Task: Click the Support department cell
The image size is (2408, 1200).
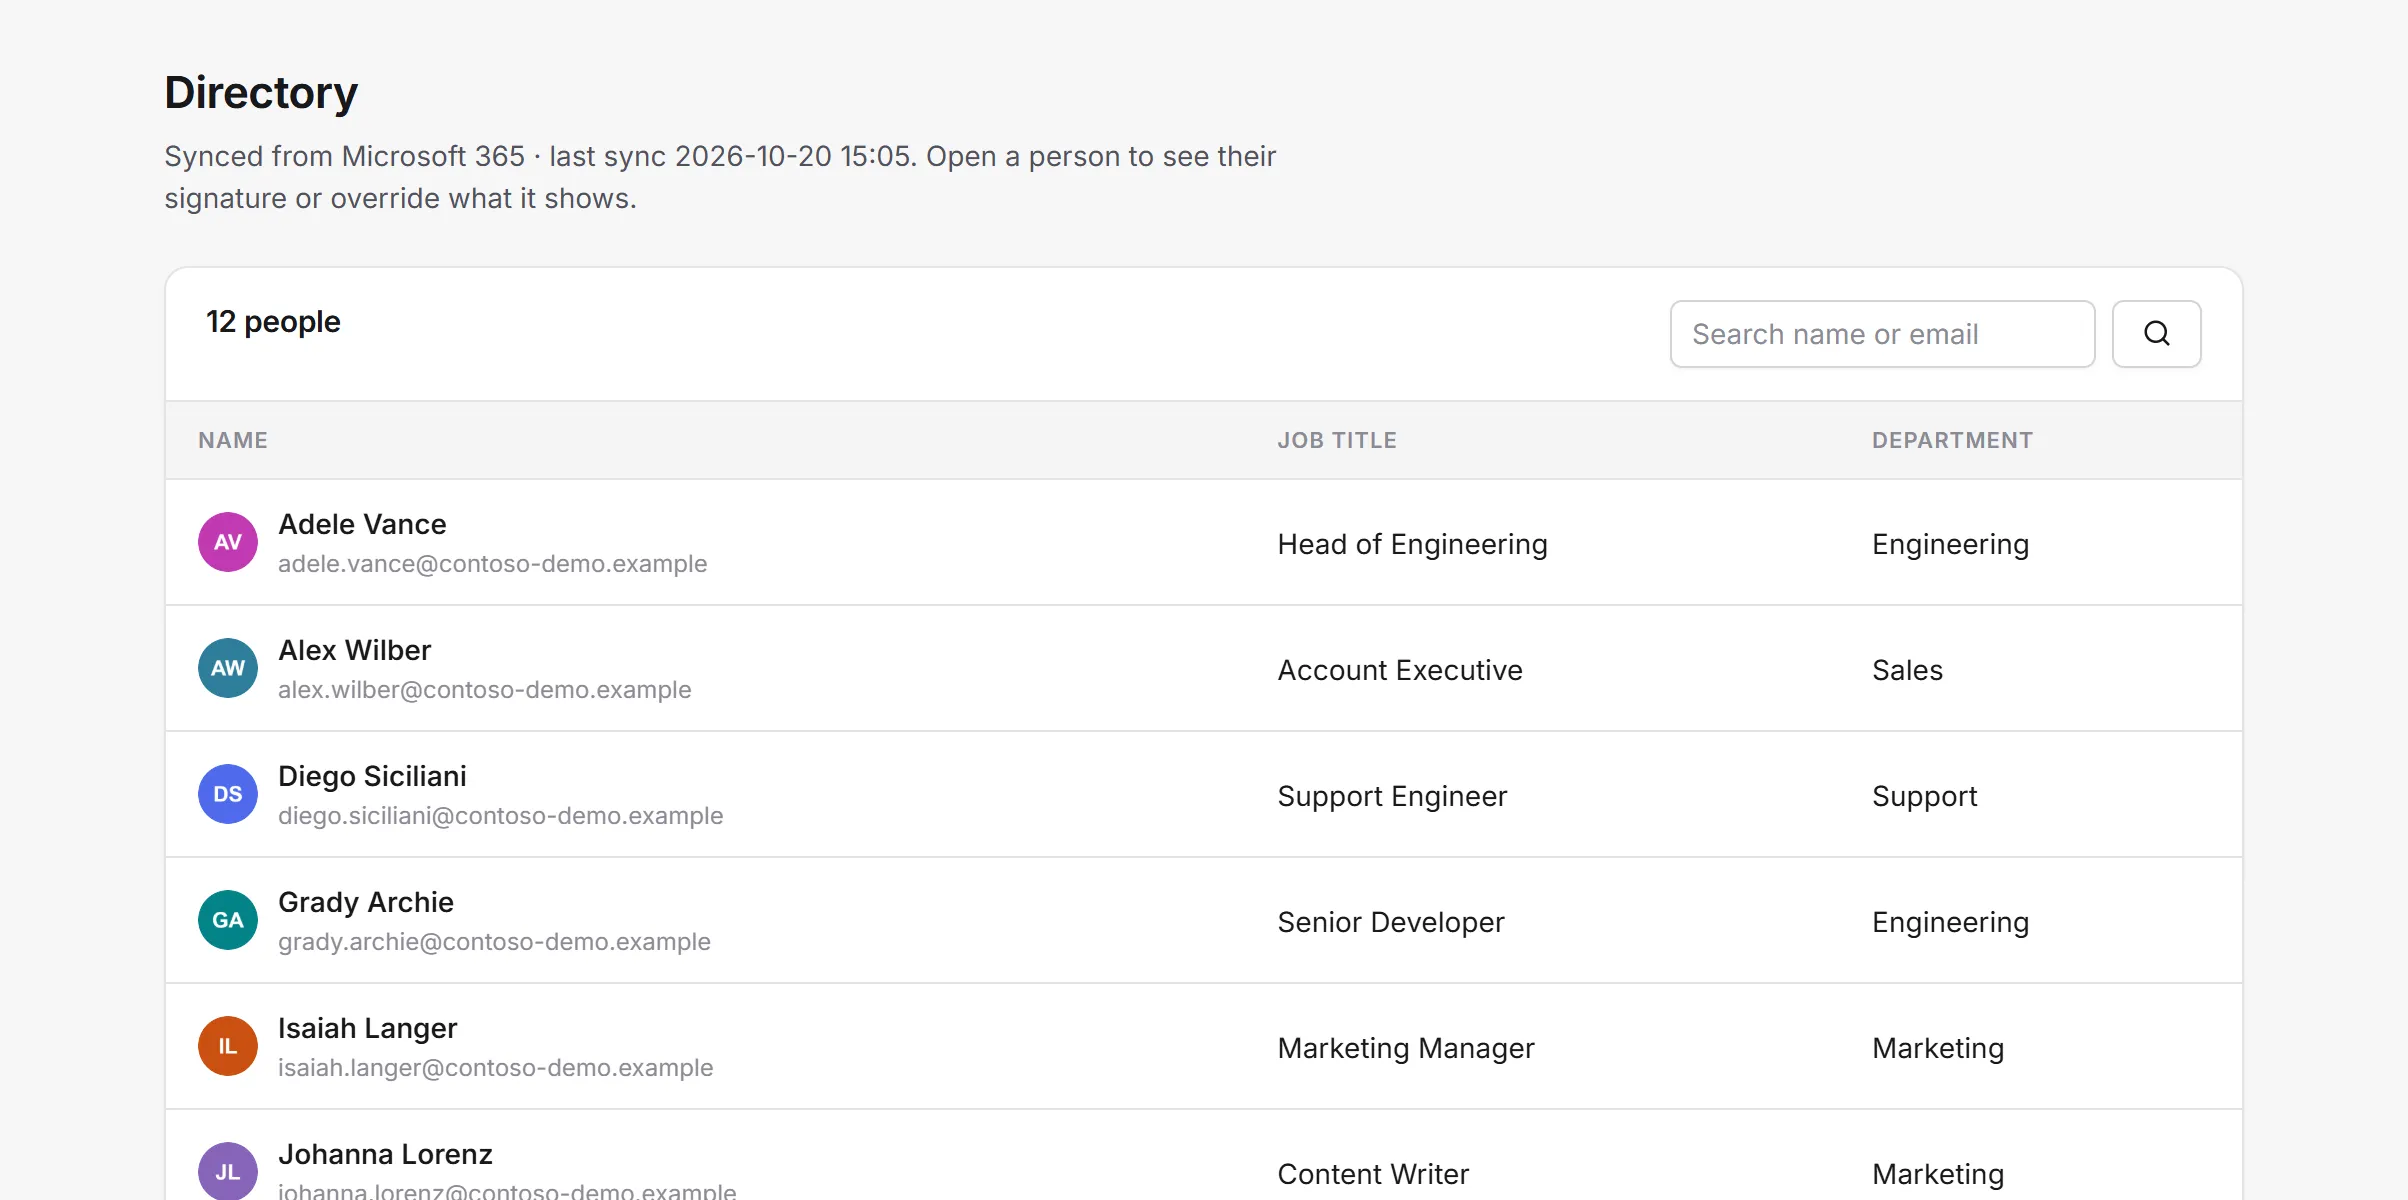Action: click(x=1924, y=796)
